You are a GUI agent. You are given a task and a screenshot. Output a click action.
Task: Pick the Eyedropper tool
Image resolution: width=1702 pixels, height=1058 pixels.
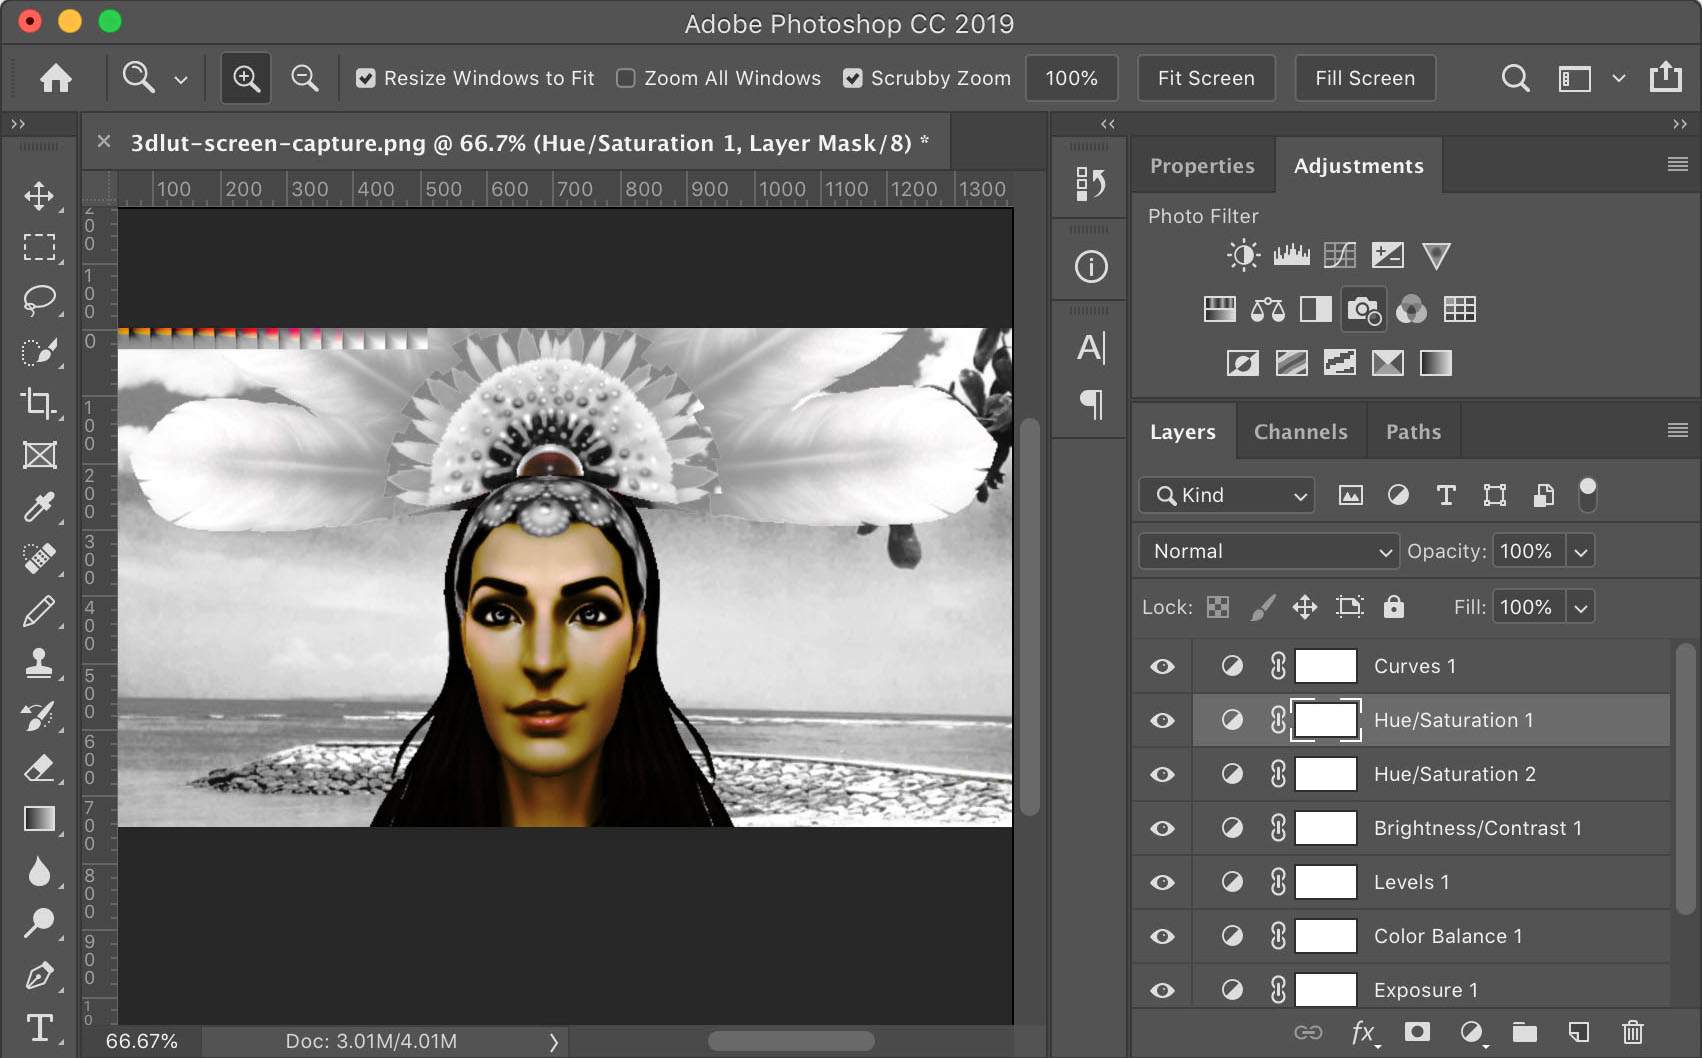pyautogui.click(x=40, y=507)
